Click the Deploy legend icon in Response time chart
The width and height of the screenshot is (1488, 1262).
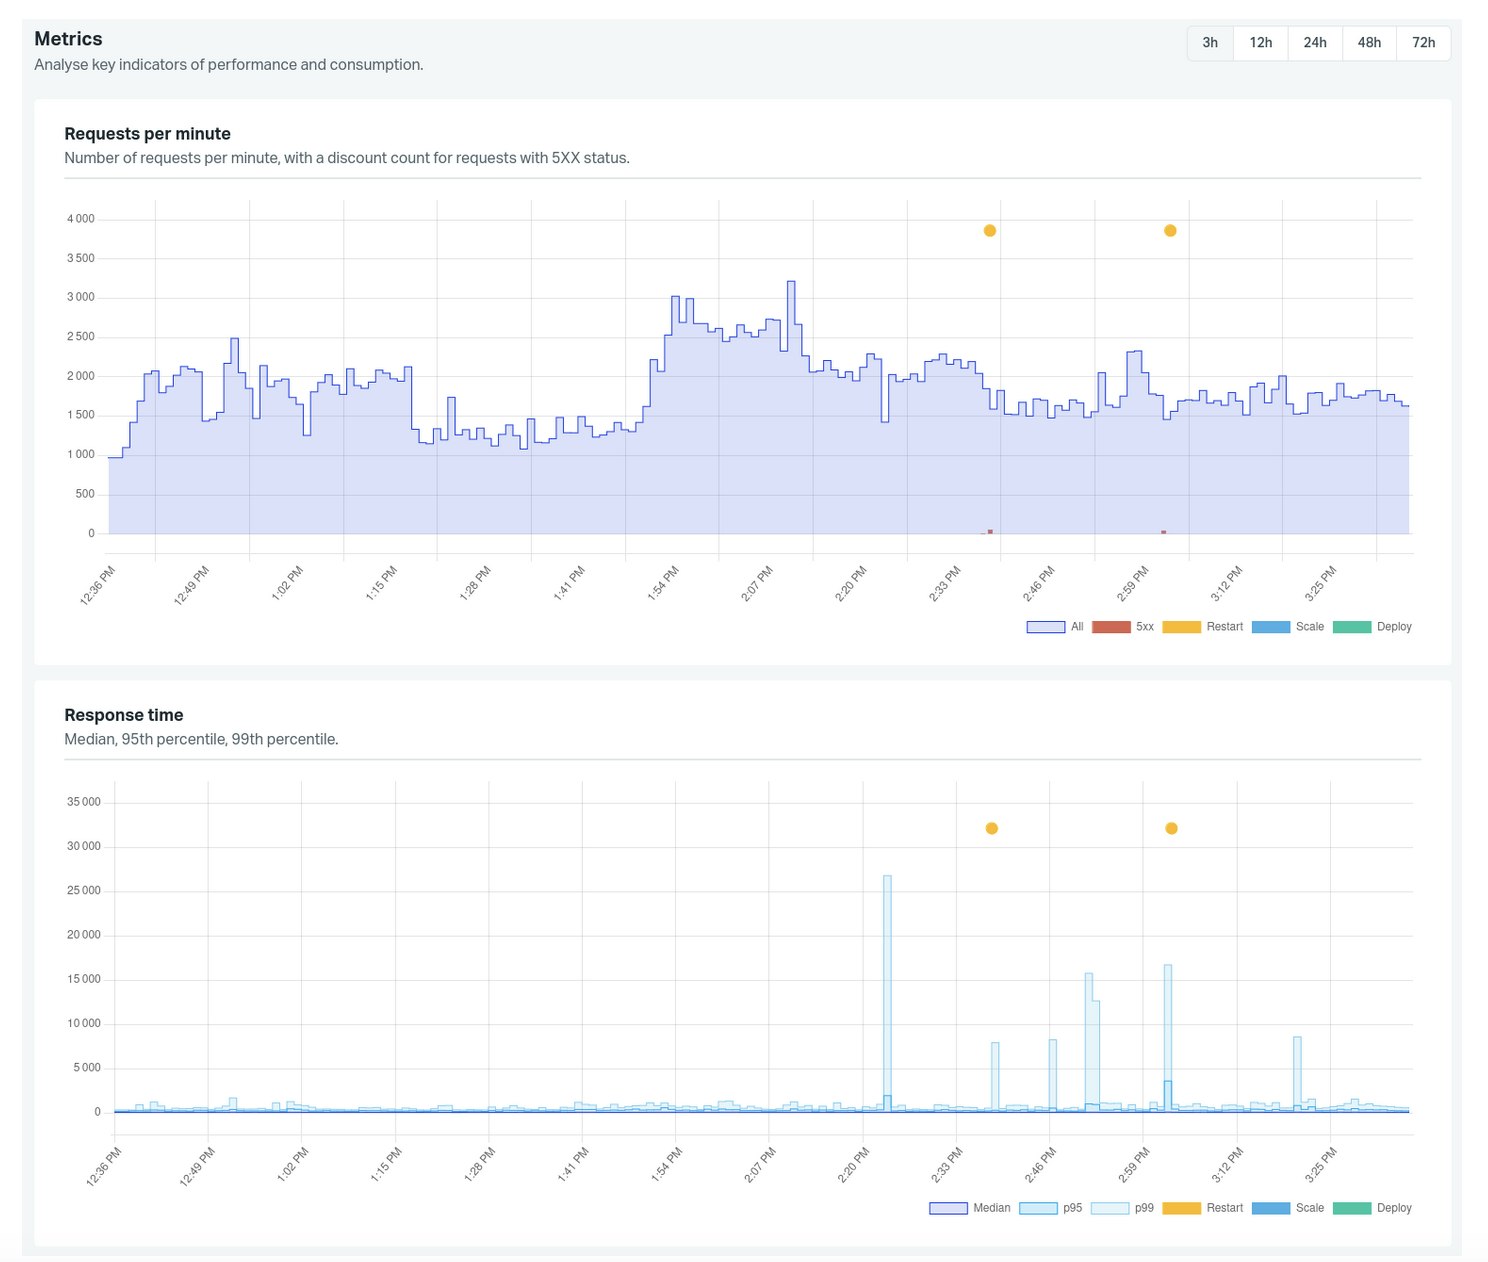click(x=1352, y=1208)
